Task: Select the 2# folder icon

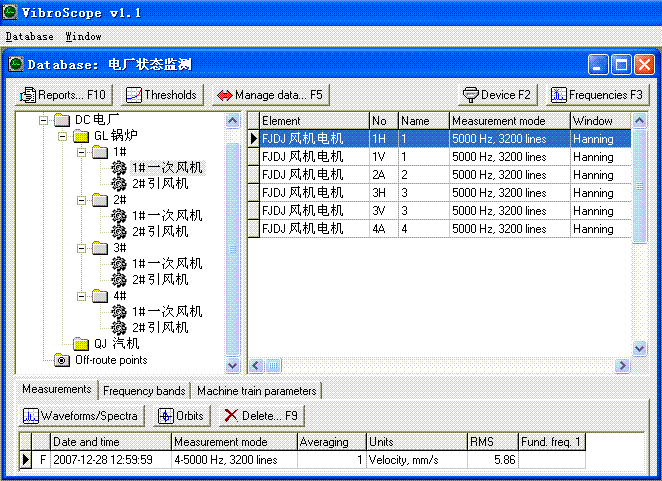Action: coord(100,200)
